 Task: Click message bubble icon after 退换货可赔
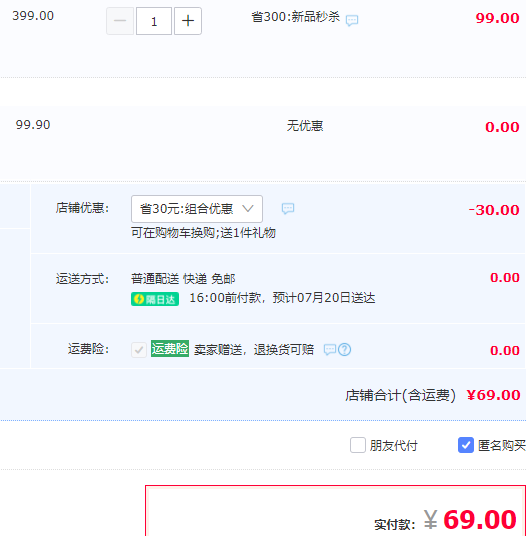[330, 349]
